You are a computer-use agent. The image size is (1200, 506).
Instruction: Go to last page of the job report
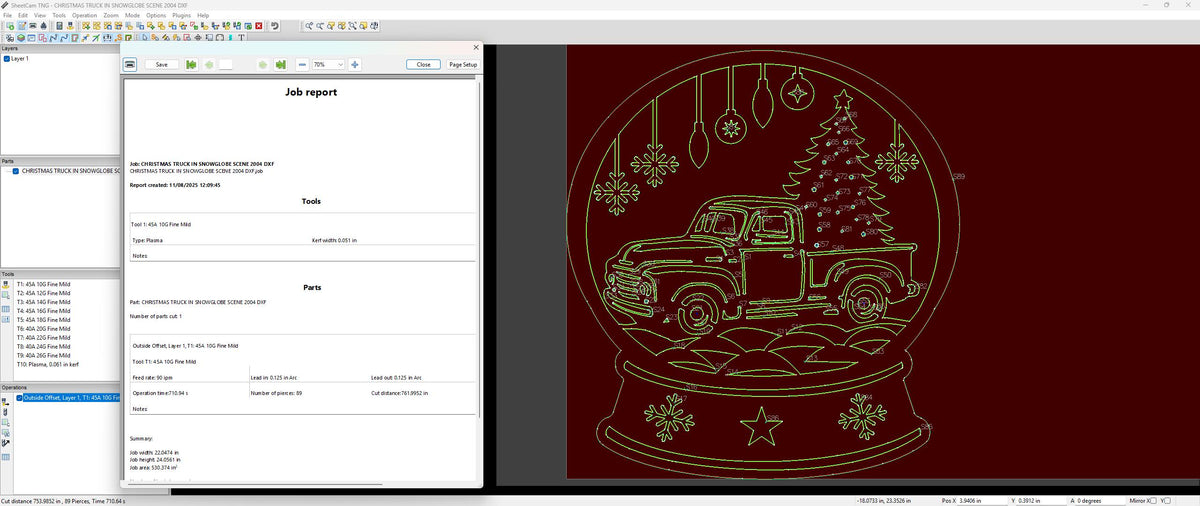point(281,64)
